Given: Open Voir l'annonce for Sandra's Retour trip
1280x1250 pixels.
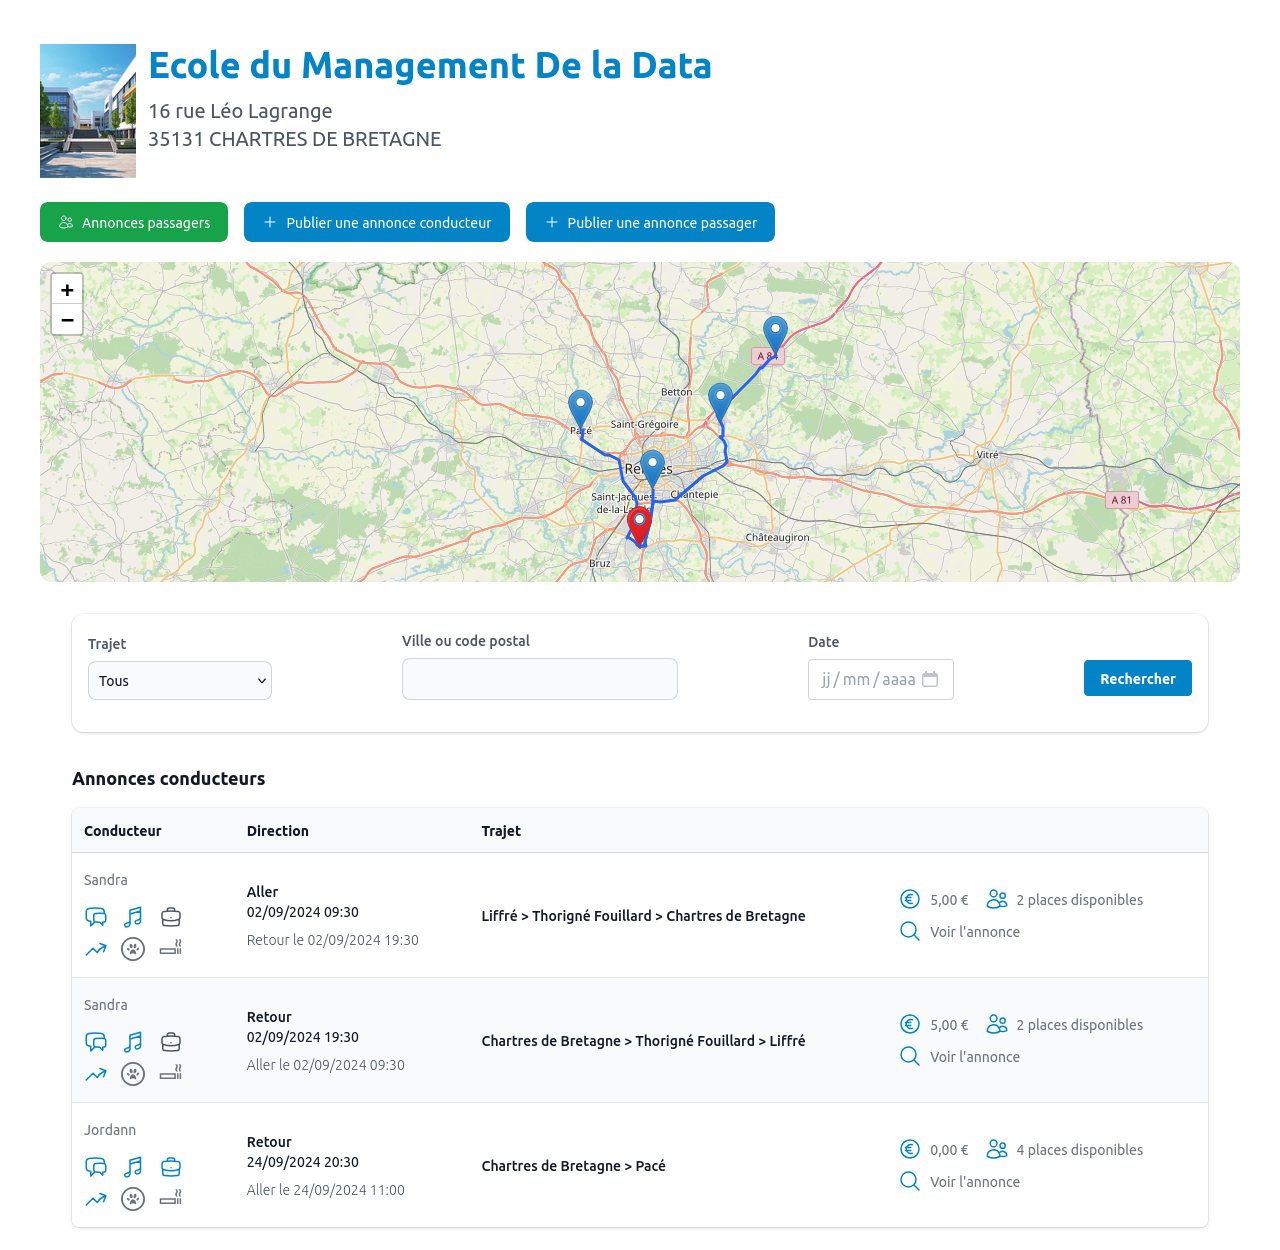Looking at the screenshot, I should [974, 1057].
